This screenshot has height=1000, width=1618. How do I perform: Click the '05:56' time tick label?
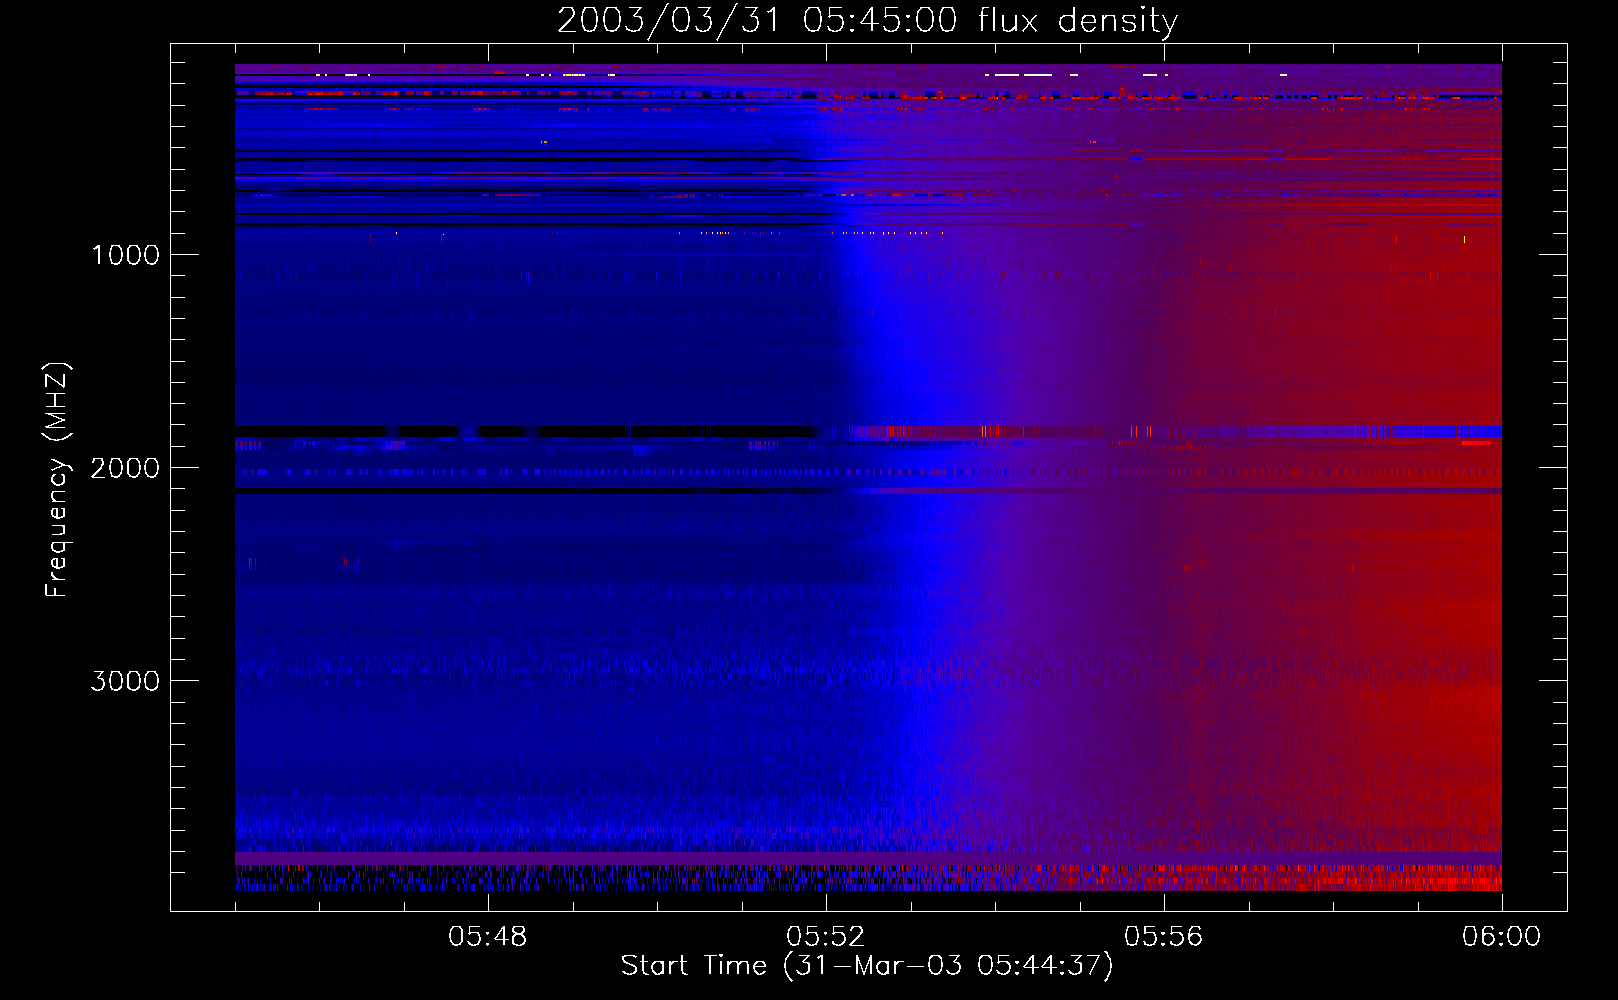point(1164,937)
